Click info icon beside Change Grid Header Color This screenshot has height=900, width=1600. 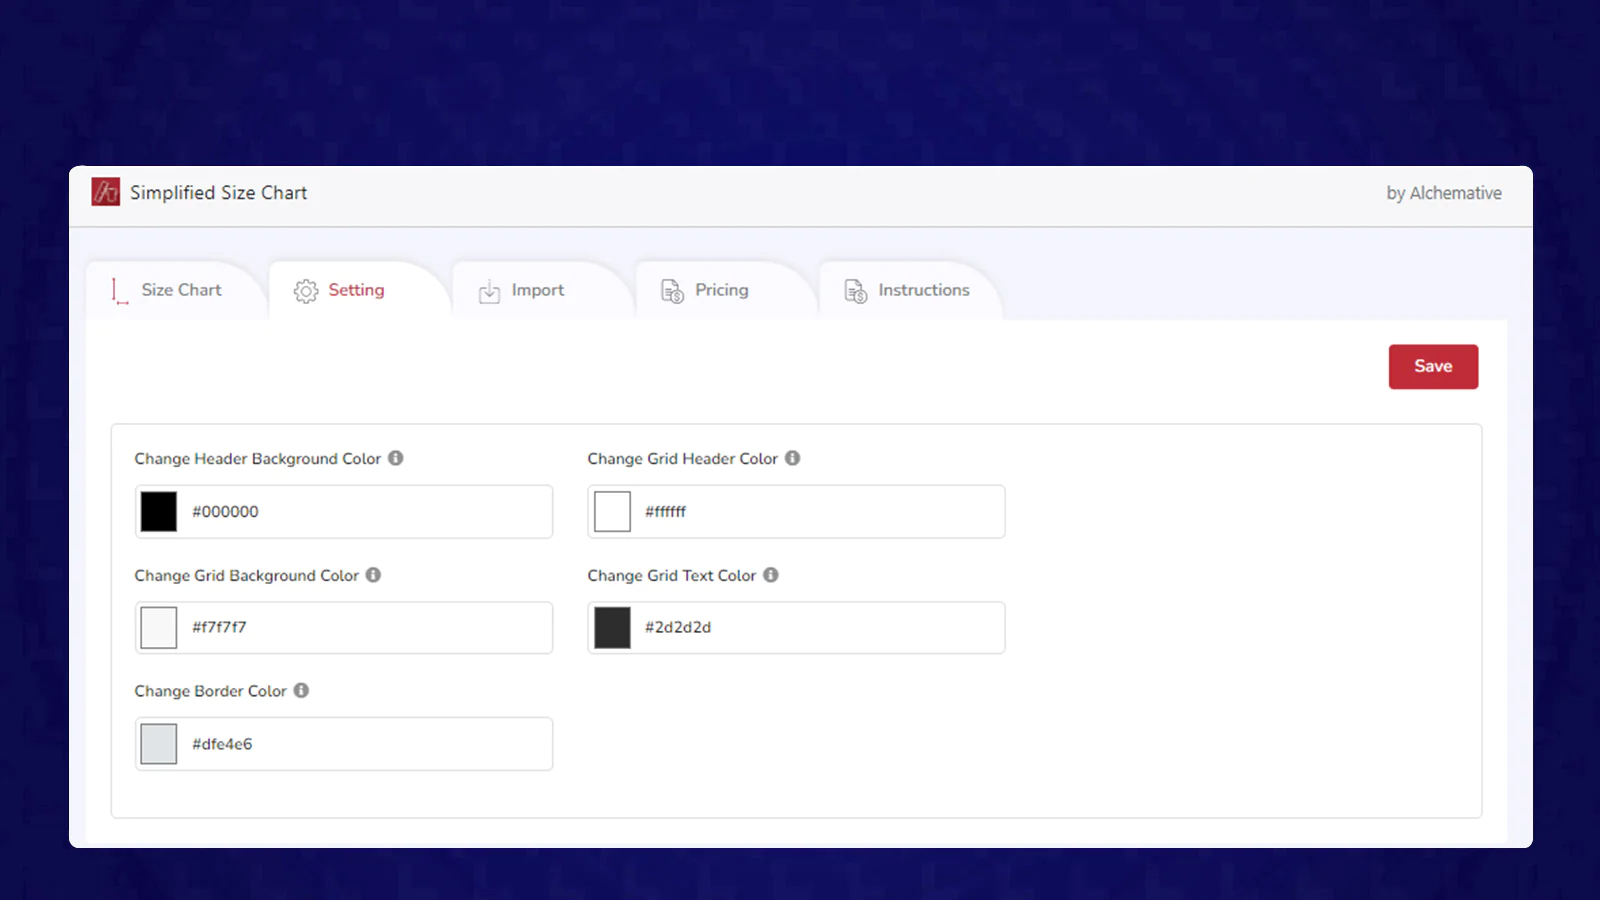coord(792,458)
